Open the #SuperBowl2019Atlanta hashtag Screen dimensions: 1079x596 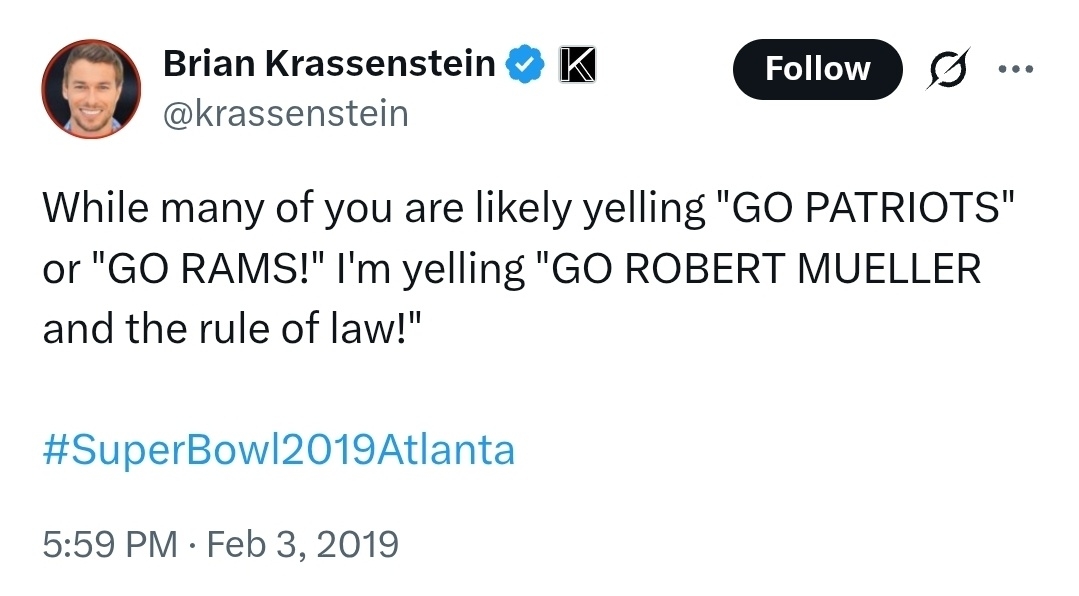tap(278, 449)
